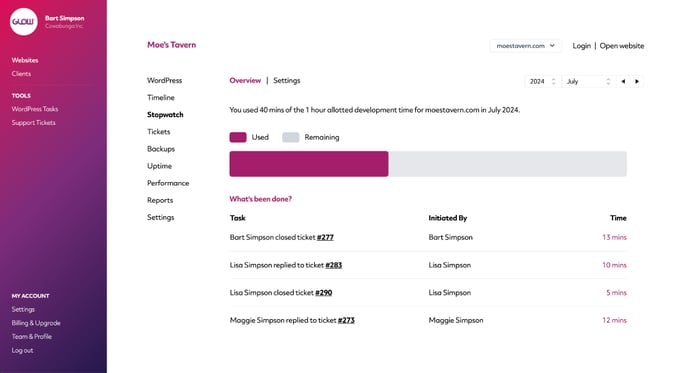Select the Overview tab

(245, 81)
